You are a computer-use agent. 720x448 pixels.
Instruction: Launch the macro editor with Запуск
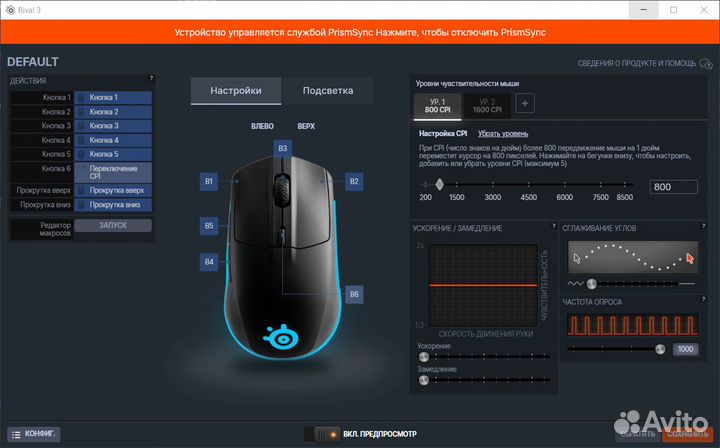pos(113,225)
